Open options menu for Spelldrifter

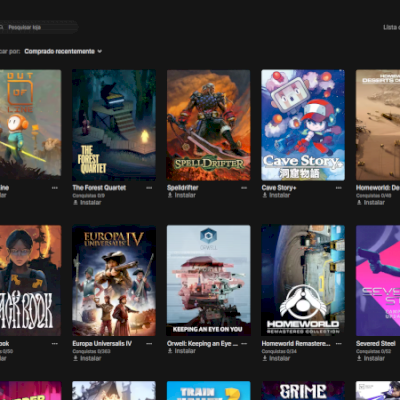244,188
